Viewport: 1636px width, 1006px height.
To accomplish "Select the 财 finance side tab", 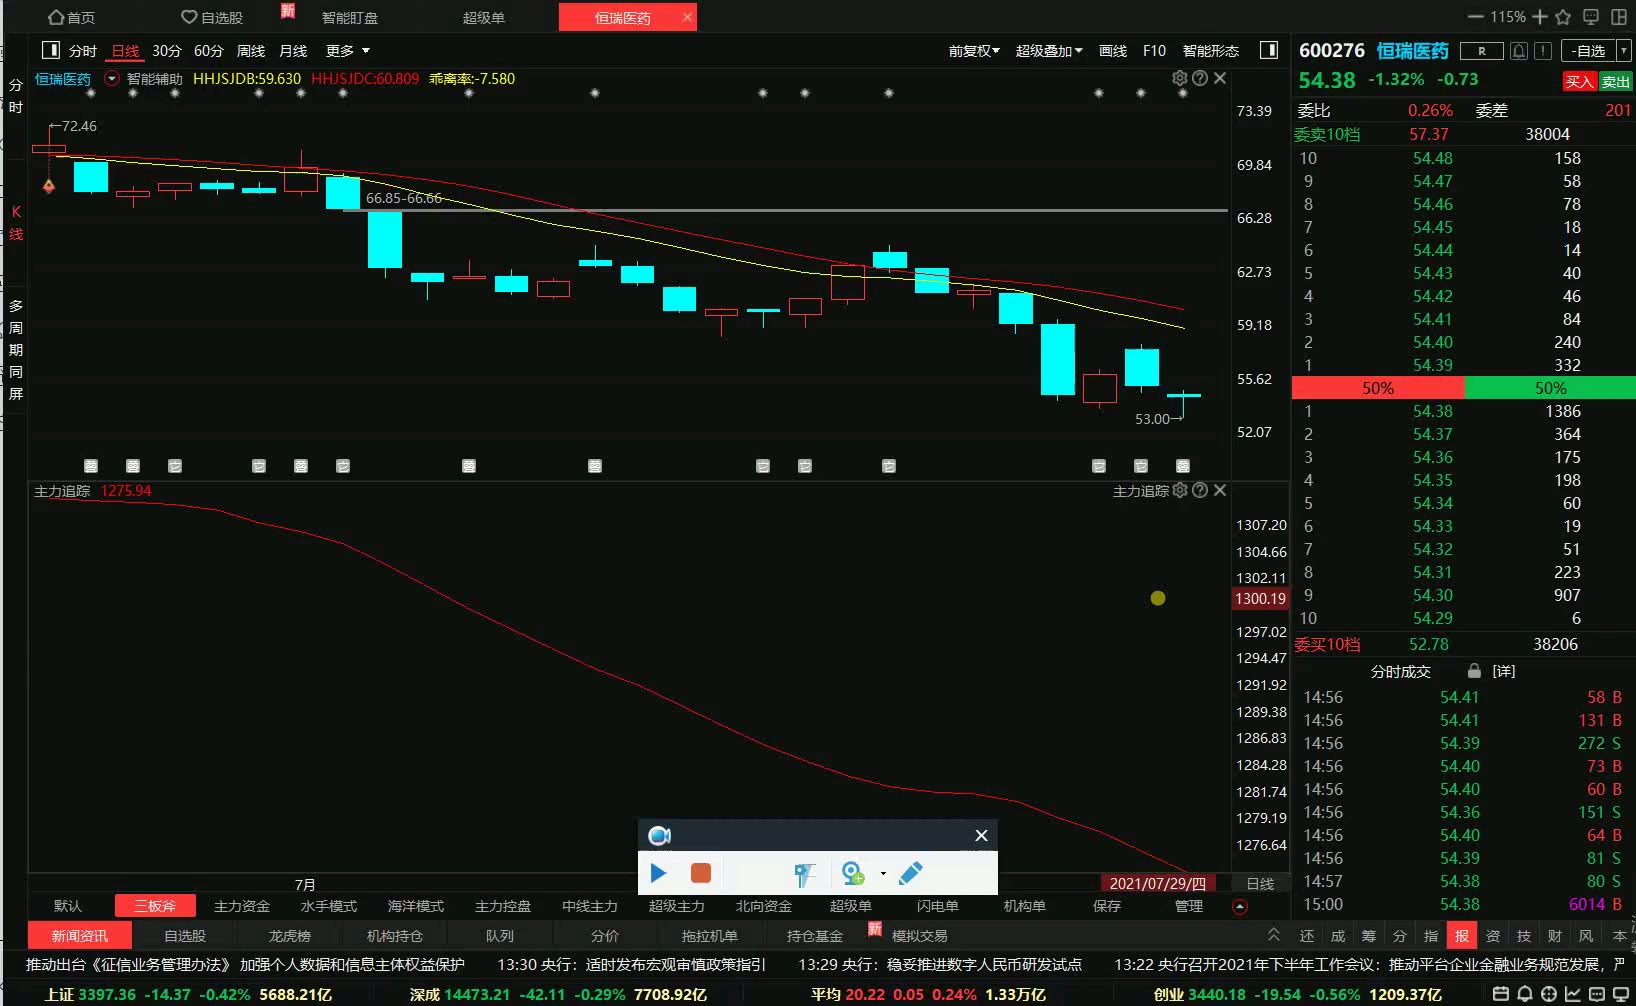I will click(x=1555, y=936).
